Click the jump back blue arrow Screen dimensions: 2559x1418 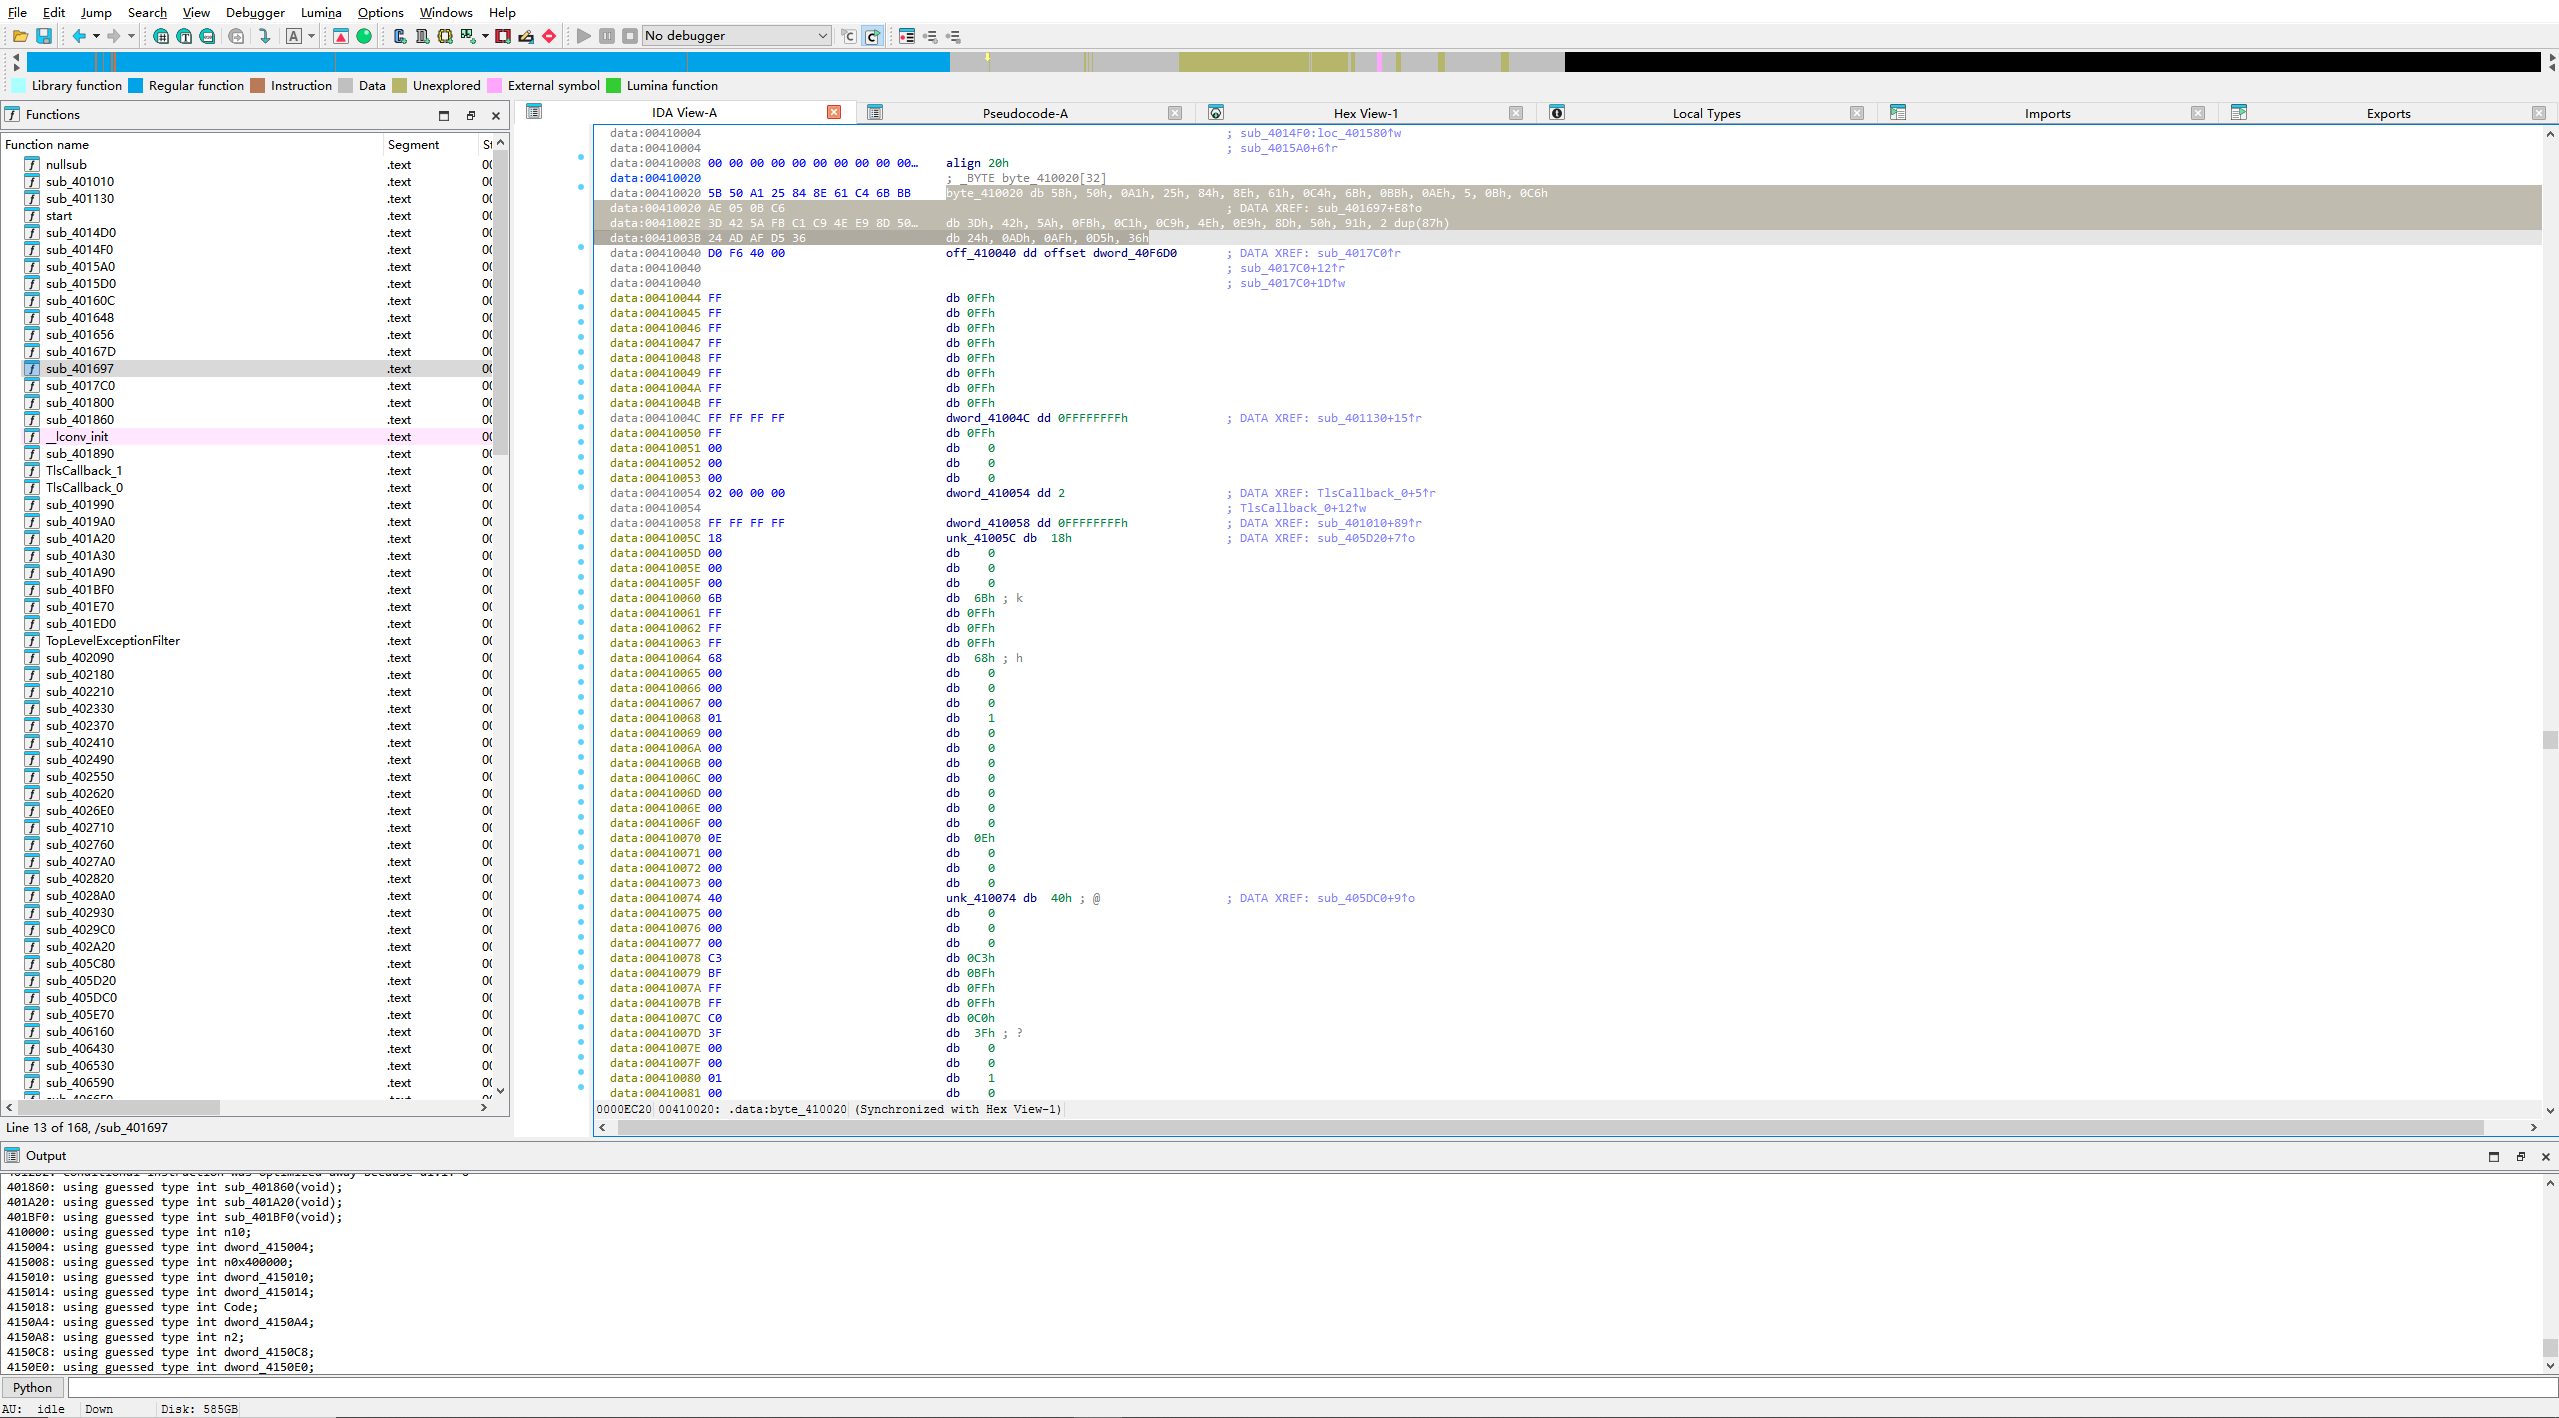78,36
